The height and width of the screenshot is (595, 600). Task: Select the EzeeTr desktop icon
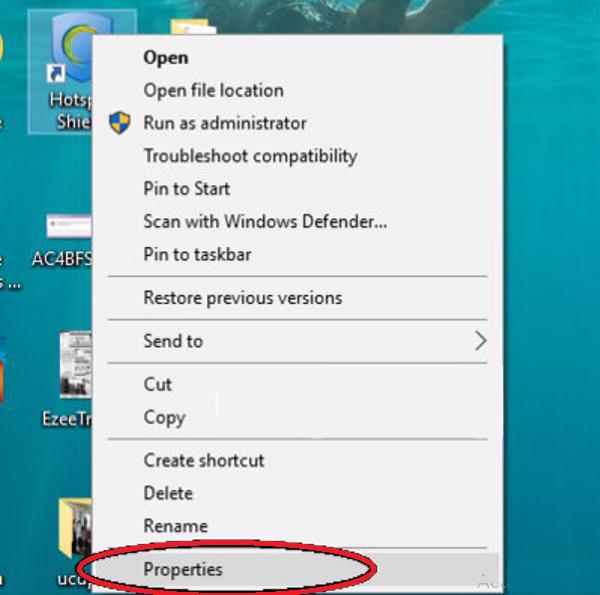(72, 365)
